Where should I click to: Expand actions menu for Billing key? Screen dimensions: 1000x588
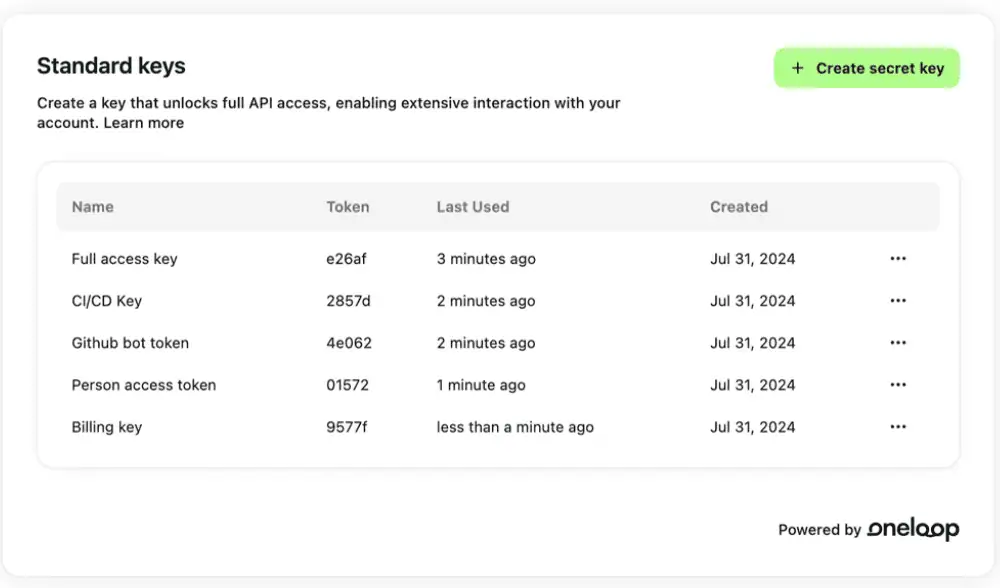pyautogui.click(x=897, y=427)
